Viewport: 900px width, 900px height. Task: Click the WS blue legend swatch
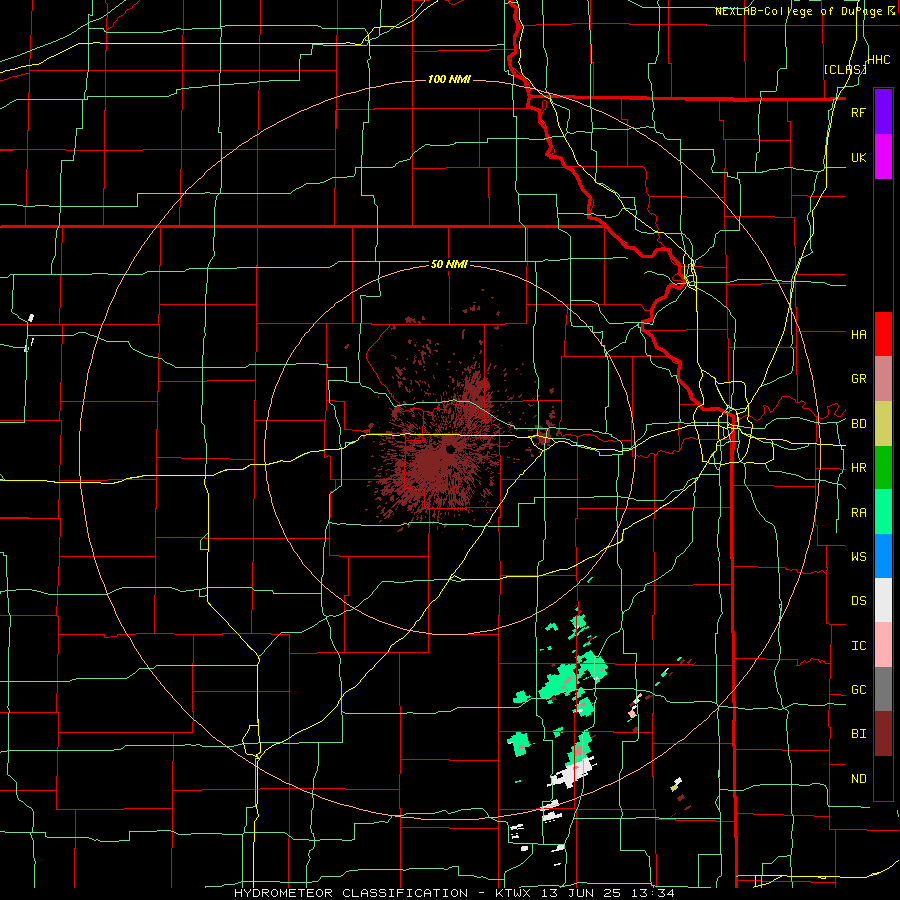(x=883, y=556)
